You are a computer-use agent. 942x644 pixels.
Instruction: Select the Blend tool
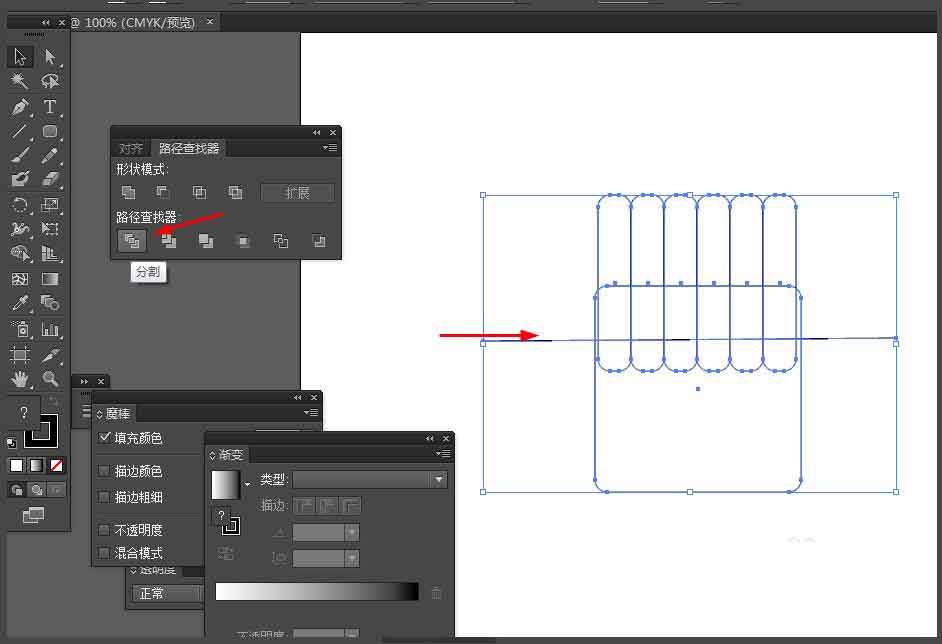coord(50,303)
